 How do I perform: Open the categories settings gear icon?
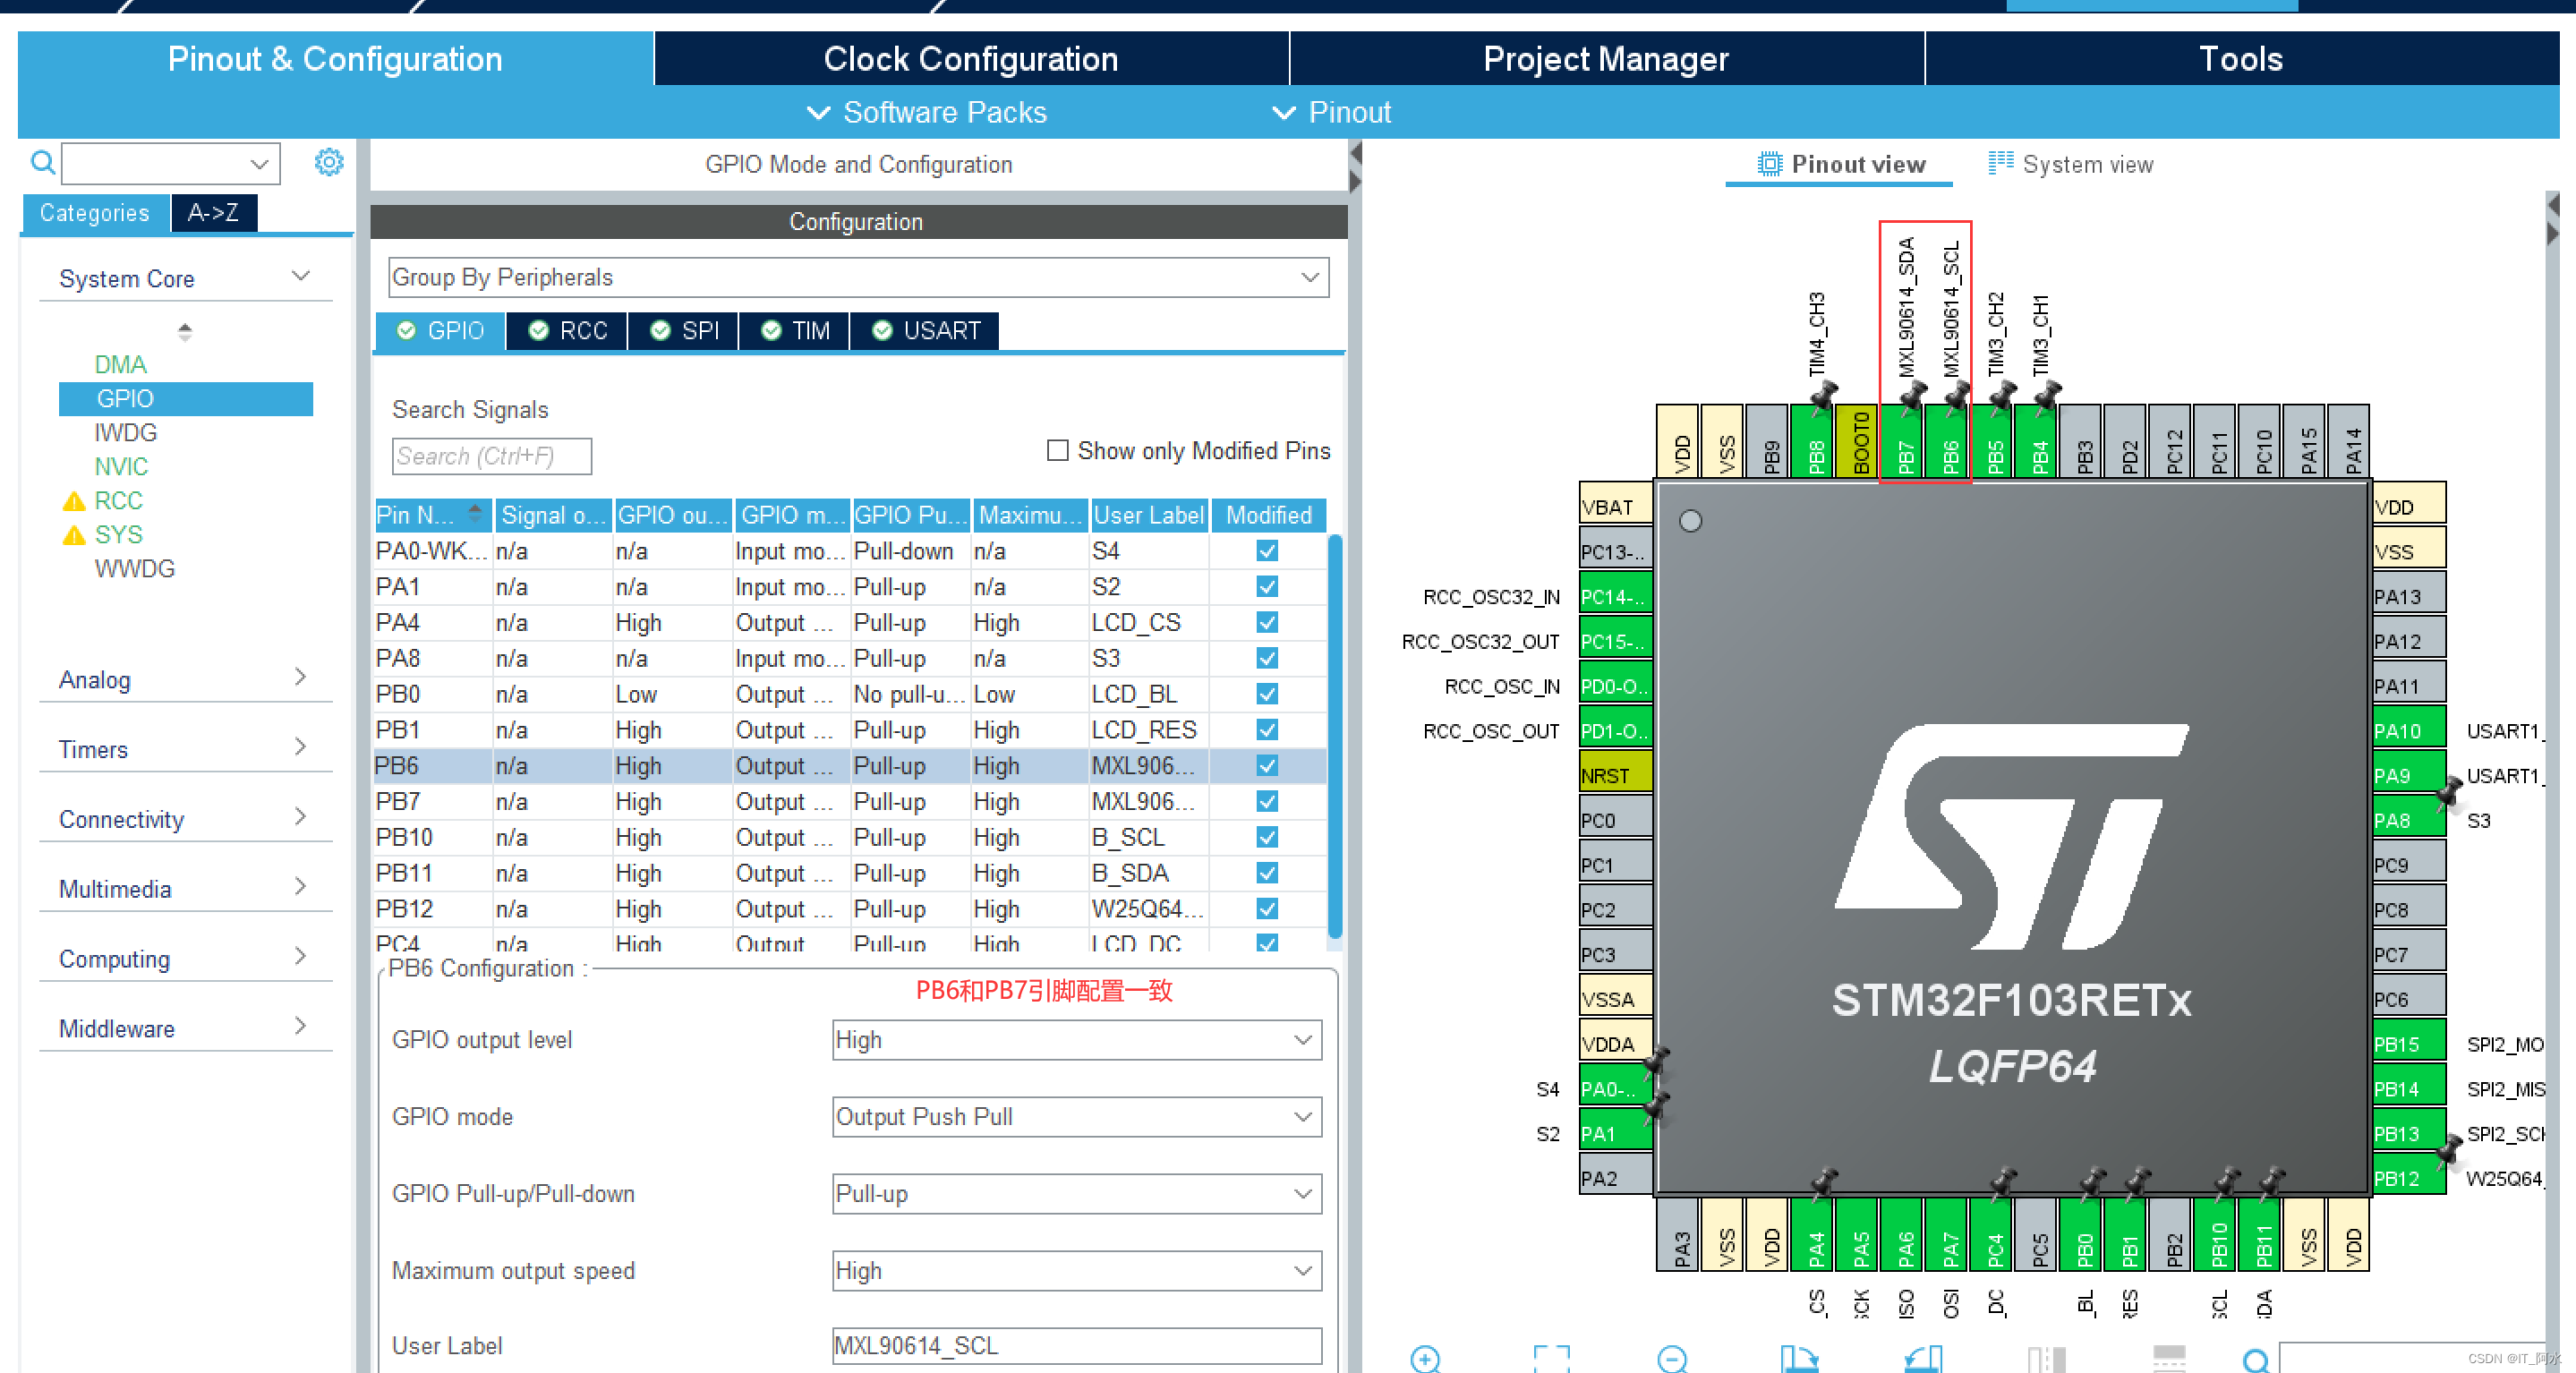pyautogui.click(x=329, y=162)
